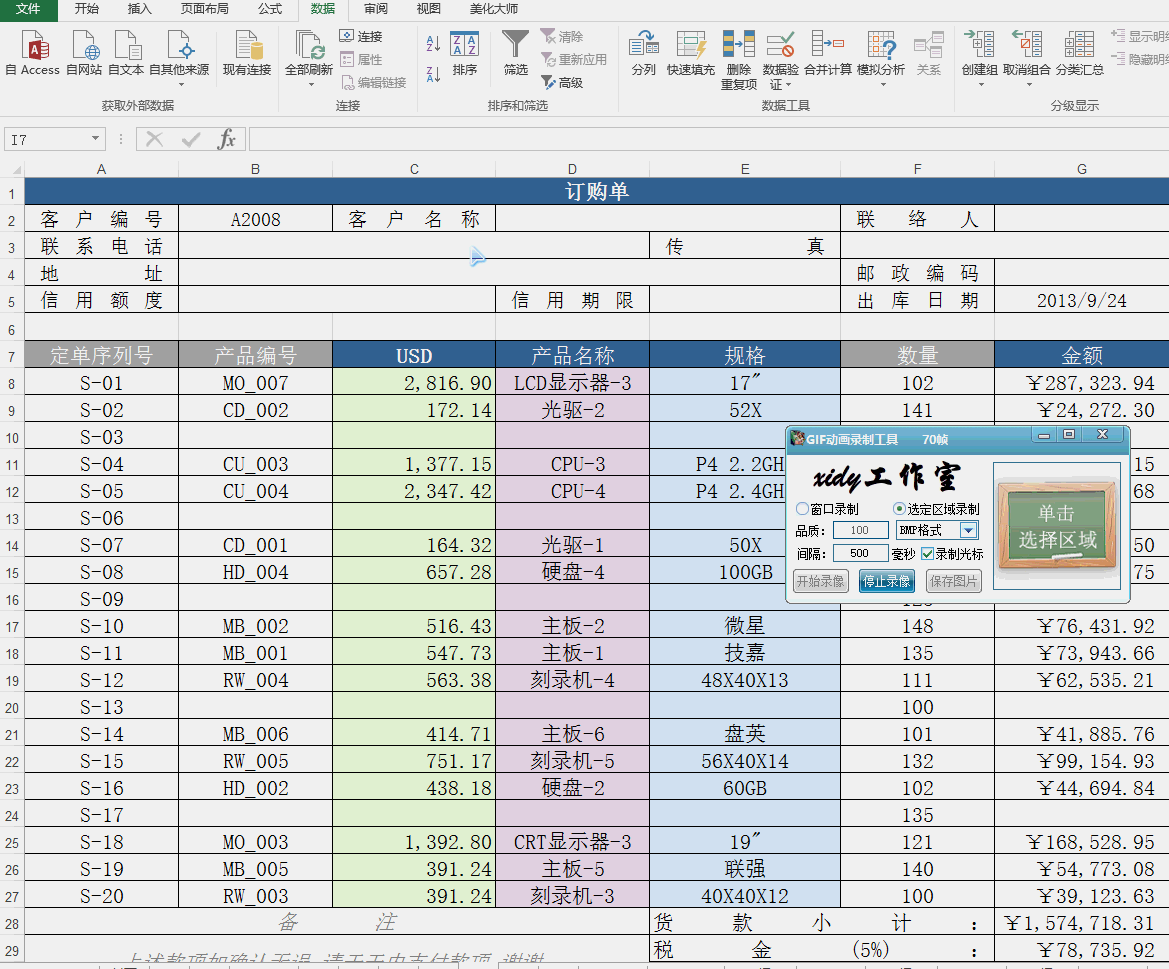Open the Sort (排序) dialog
1169x969 pixels.
[464, 52]
